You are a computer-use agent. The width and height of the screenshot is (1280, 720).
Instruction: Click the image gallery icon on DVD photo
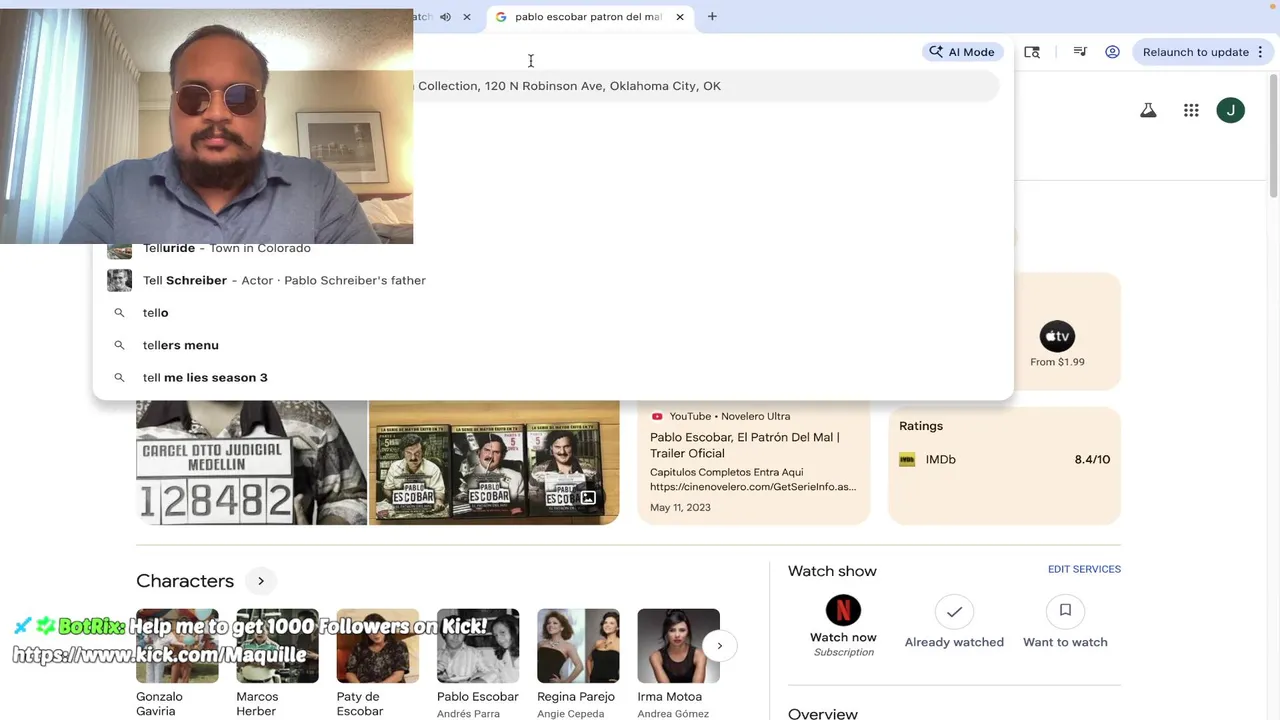(588, 498)
